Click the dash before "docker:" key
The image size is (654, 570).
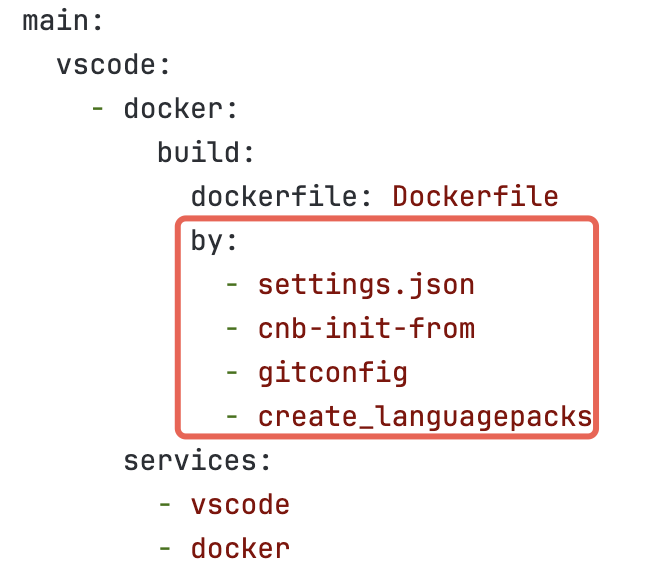click(x=98, y=109)
